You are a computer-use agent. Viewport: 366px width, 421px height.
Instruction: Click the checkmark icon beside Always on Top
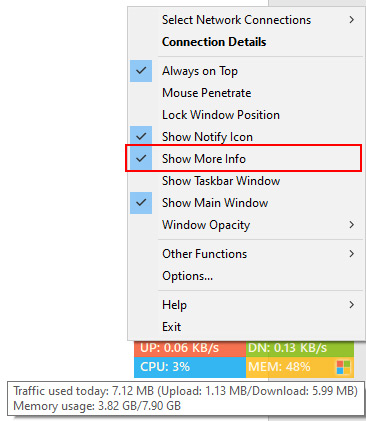(141, 71)
